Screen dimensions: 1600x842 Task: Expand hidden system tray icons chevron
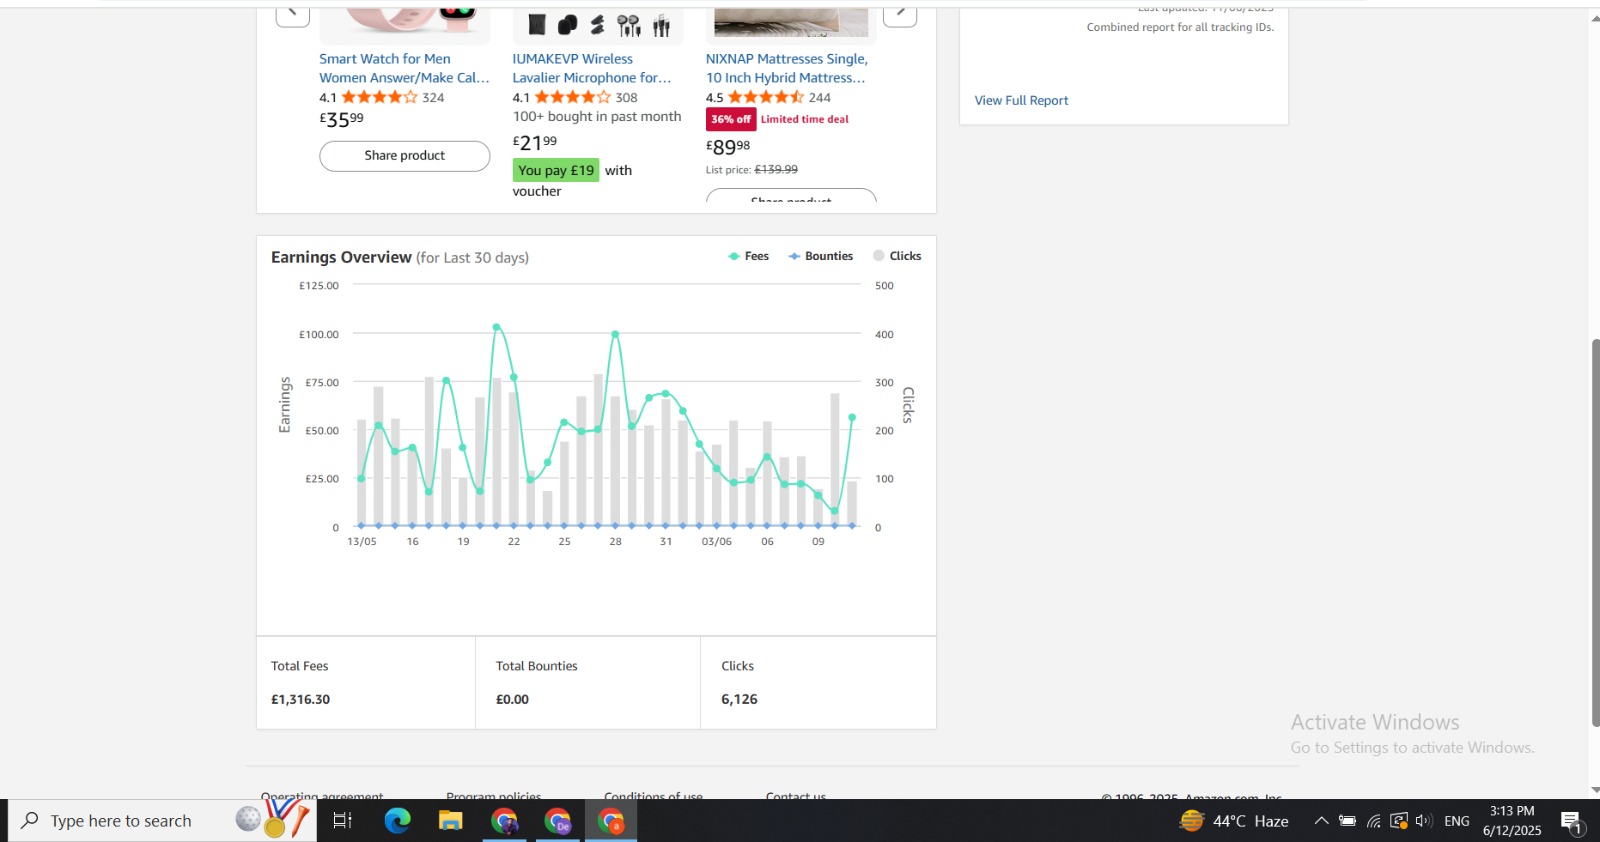pyautogui.click(x=1321, y=821)
